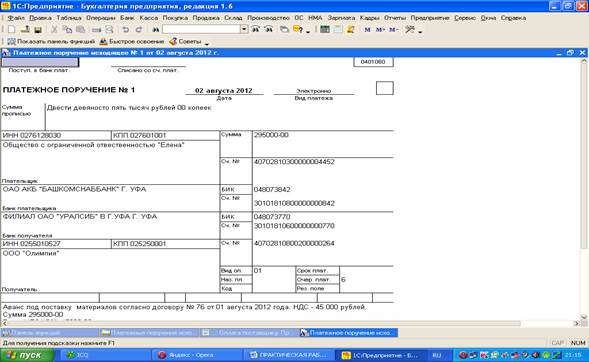
Task: Open the Файл menu
Action: pyautogui.click(x=16, y=18)
